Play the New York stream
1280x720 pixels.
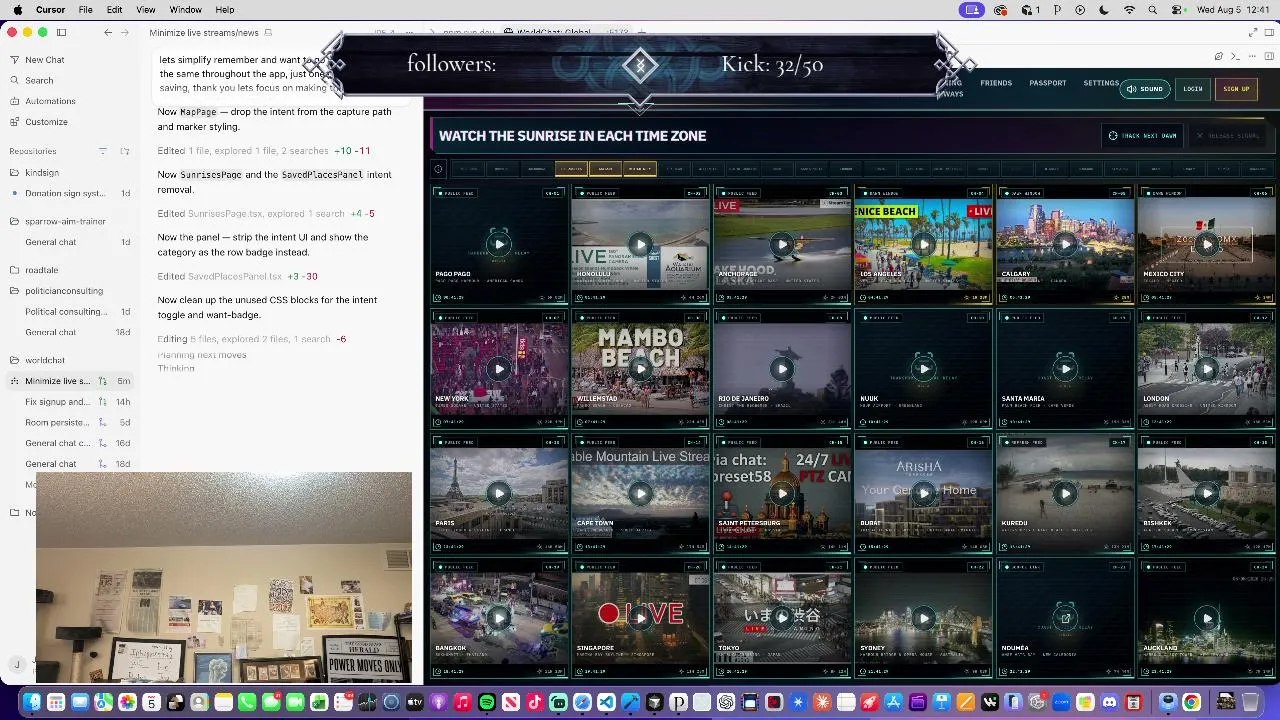(x=499, y=369)
